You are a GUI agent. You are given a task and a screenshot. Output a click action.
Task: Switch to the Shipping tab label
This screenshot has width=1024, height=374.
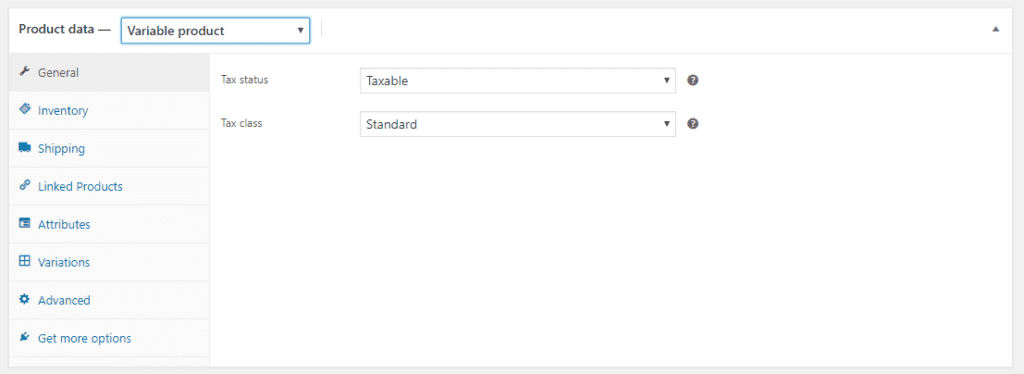61,149
